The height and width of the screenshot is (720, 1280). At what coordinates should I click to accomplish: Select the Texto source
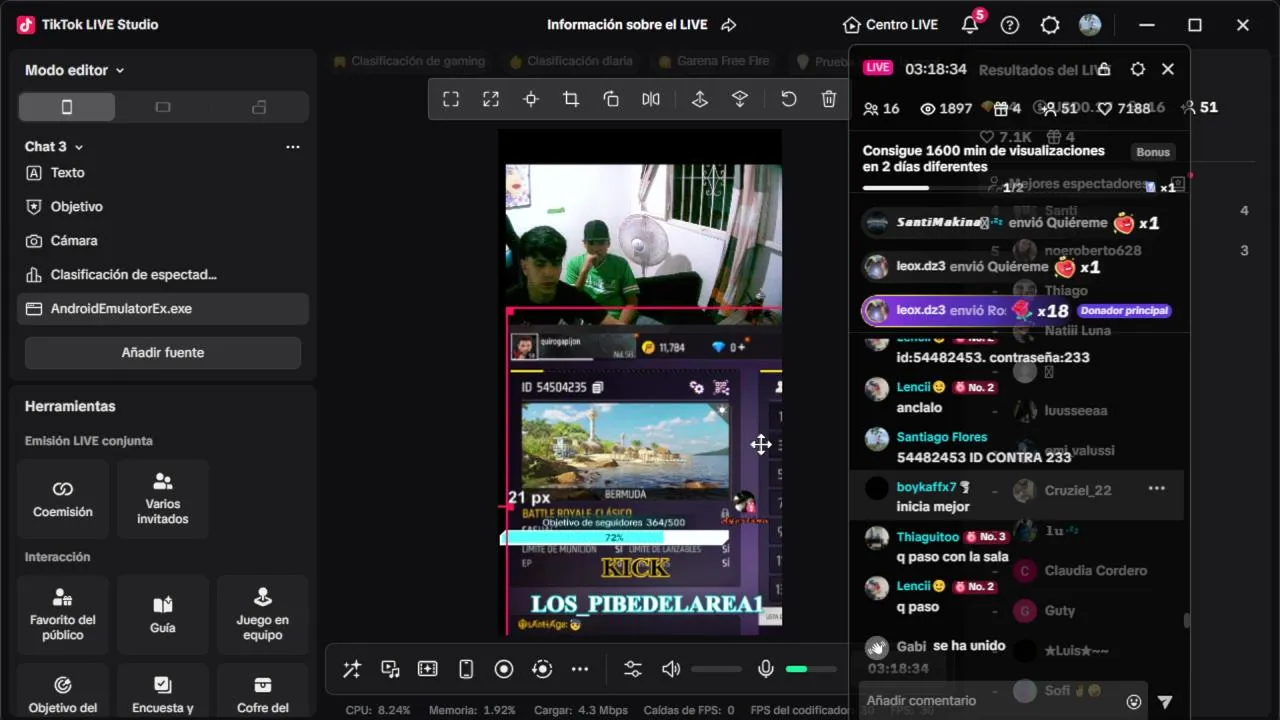163,173
